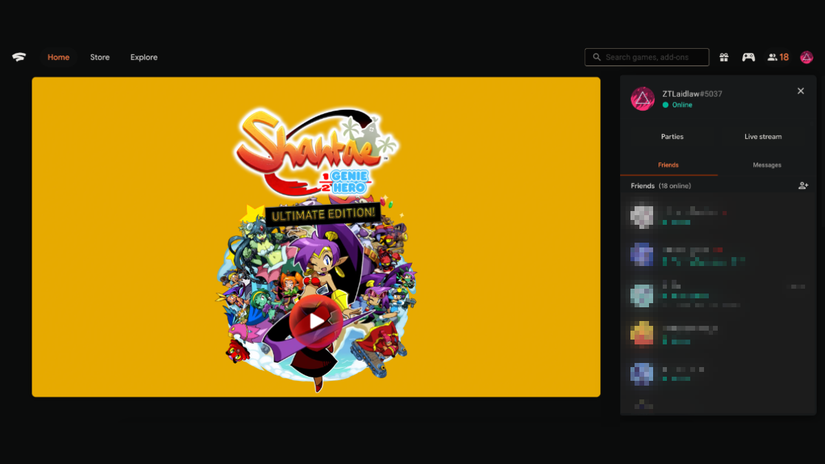Click the add friend icon
Image resolution: width=825 pixels, height=464 pixels.
[803, 186]
